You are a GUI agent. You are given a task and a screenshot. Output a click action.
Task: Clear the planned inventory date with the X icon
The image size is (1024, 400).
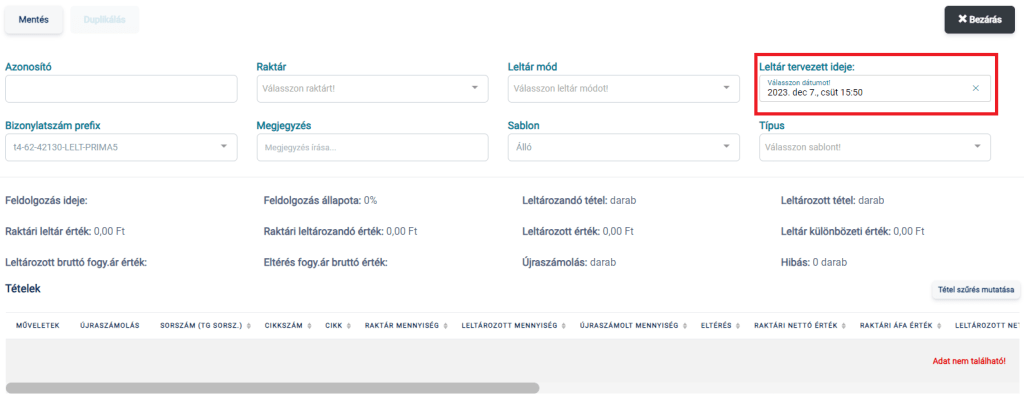click(975, 88)
